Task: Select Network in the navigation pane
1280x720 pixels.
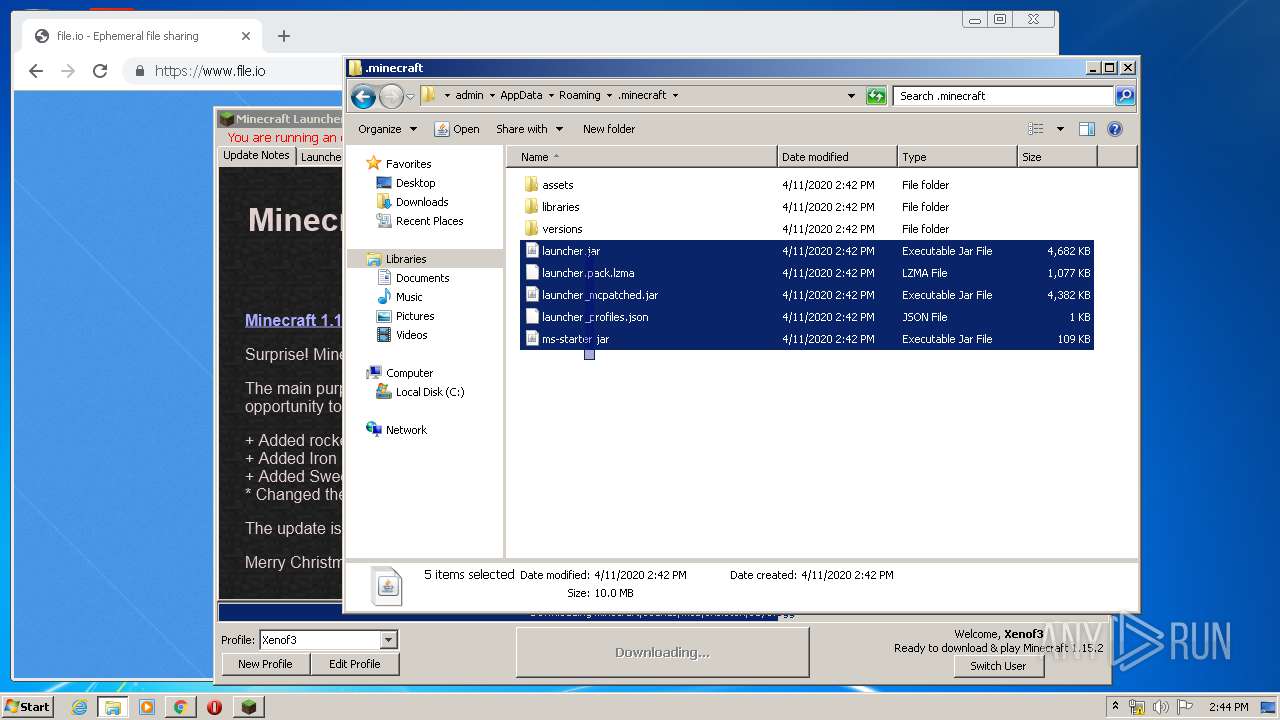Action: coord(397,430)
